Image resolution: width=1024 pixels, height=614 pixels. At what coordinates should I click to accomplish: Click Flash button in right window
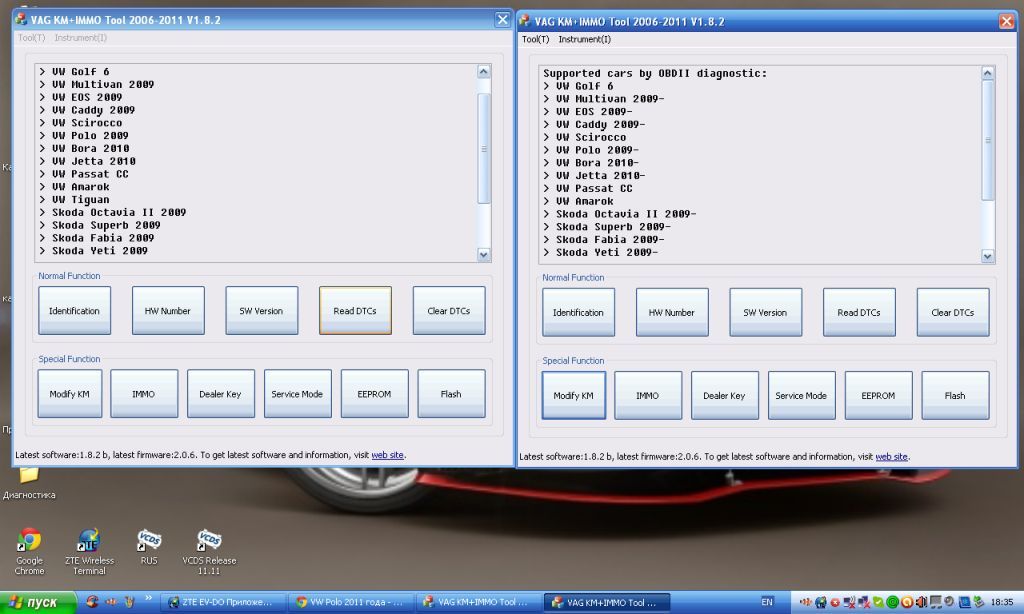coord(955,395)
